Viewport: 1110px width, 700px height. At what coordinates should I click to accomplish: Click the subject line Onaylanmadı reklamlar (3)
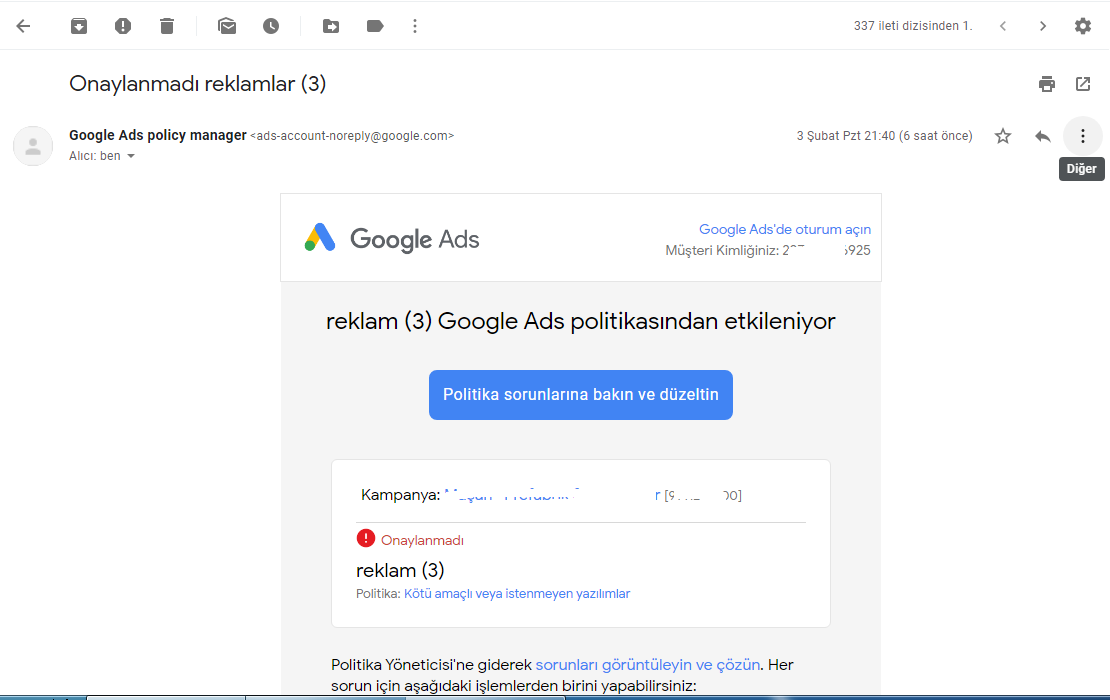(x=198, y=84)
